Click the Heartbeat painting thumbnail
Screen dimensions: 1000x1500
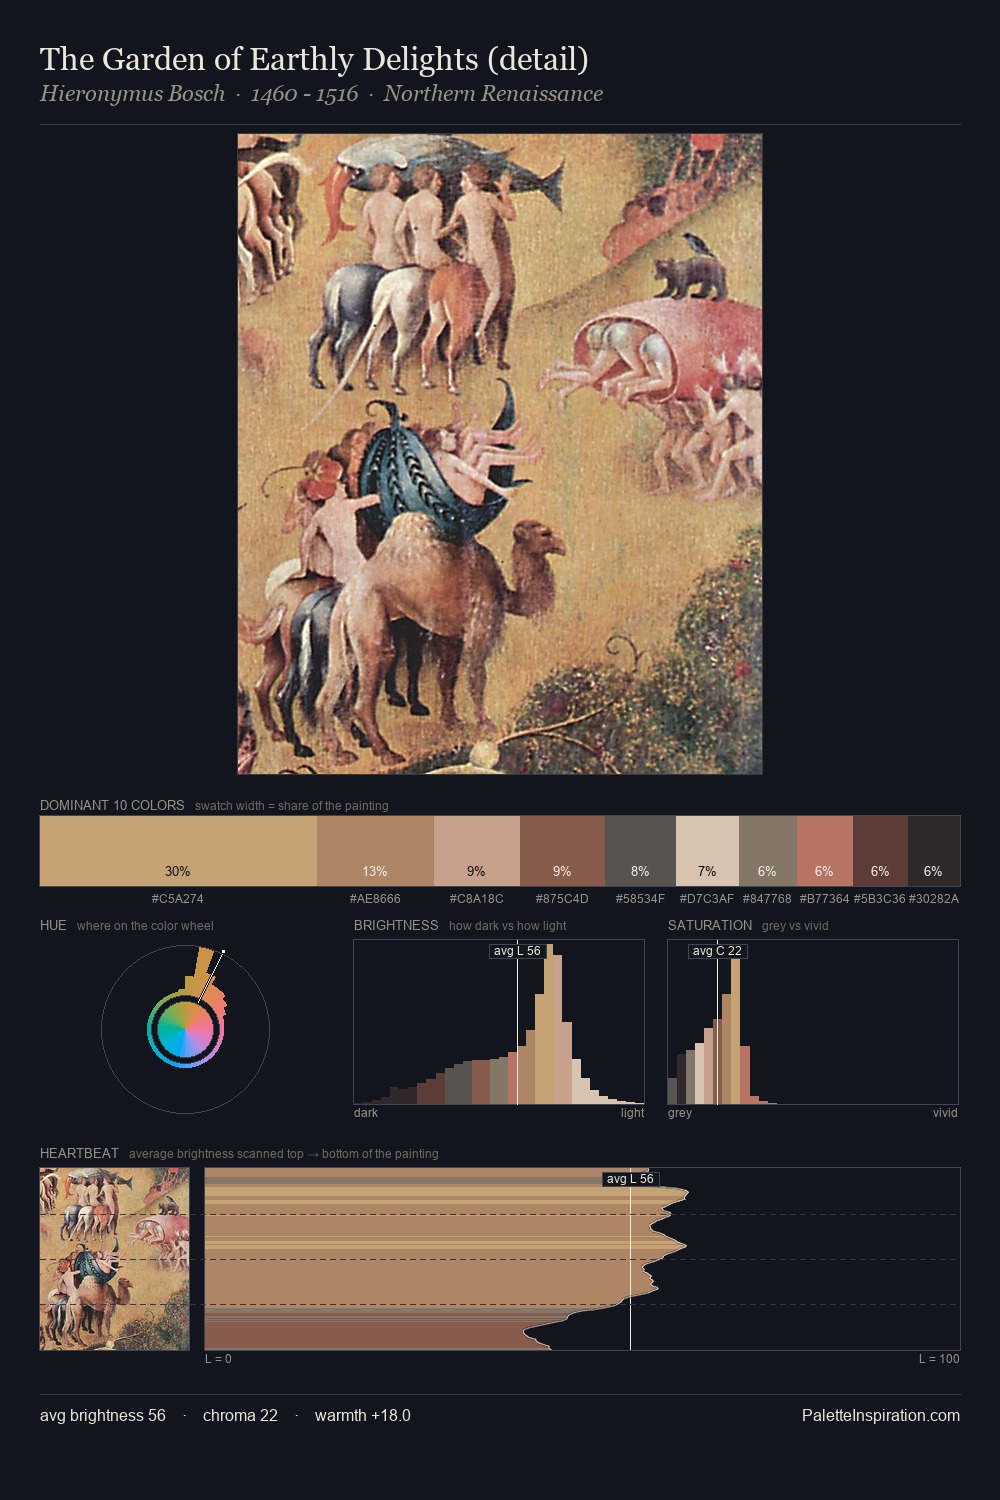click(114, 1259)
